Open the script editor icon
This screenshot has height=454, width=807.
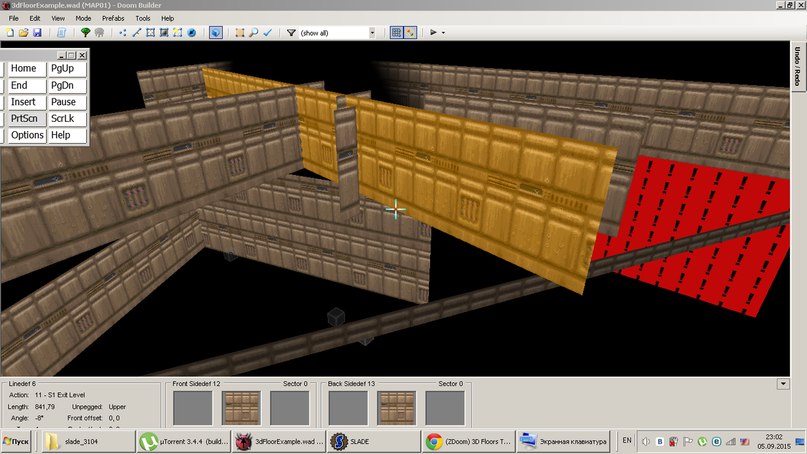click(61, 32)
